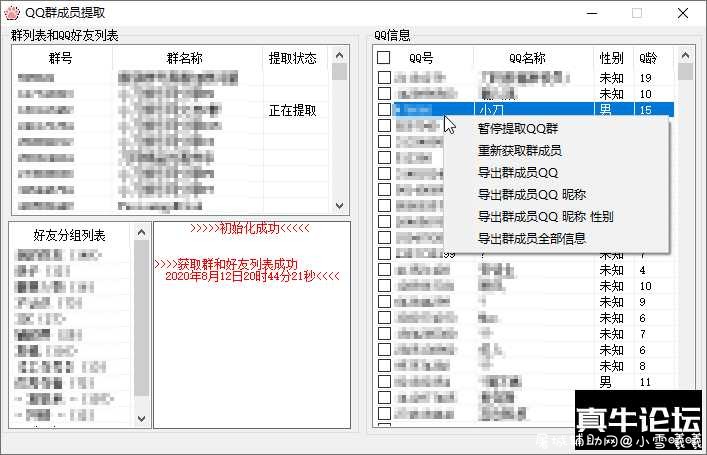This screenshot has width=707, height=455.
Task: Minimize the QQ群成员提取 window
Action: click(x=592, y=13)
